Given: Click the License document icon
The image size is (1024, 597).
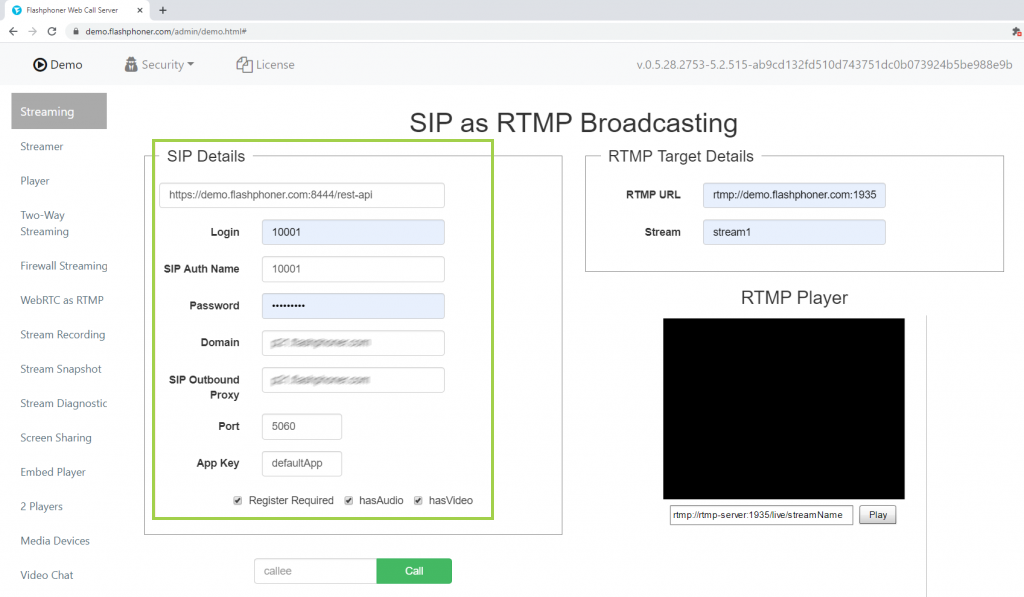Looking at the screenshot, I should click(244, 65).
